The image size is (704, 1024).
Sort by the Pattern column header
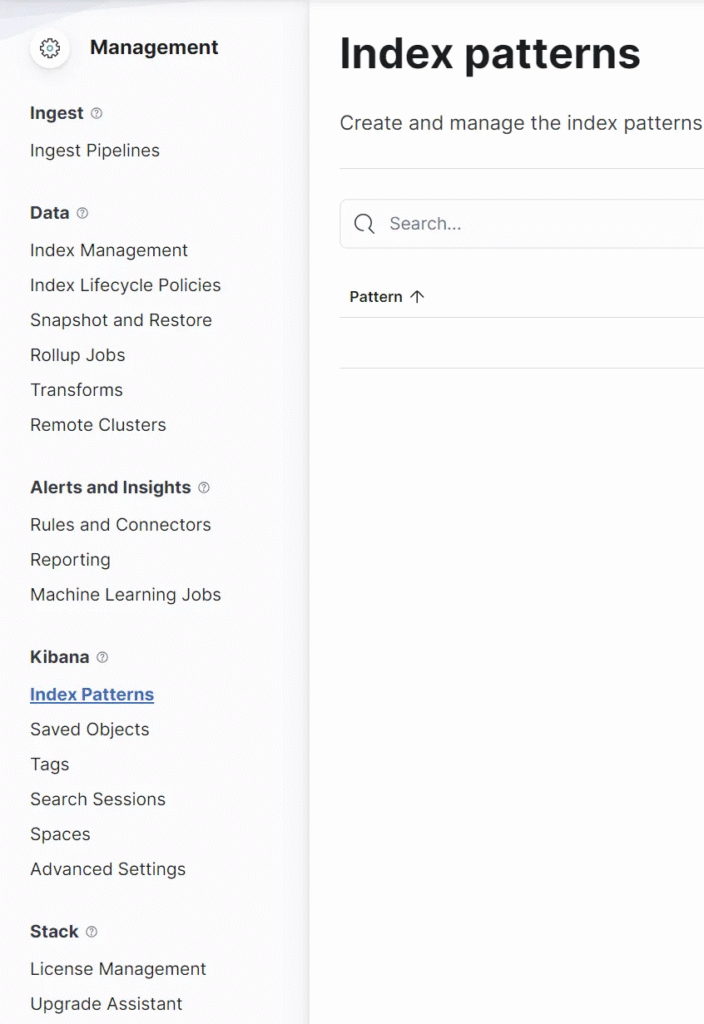click(x=376, y=296)
